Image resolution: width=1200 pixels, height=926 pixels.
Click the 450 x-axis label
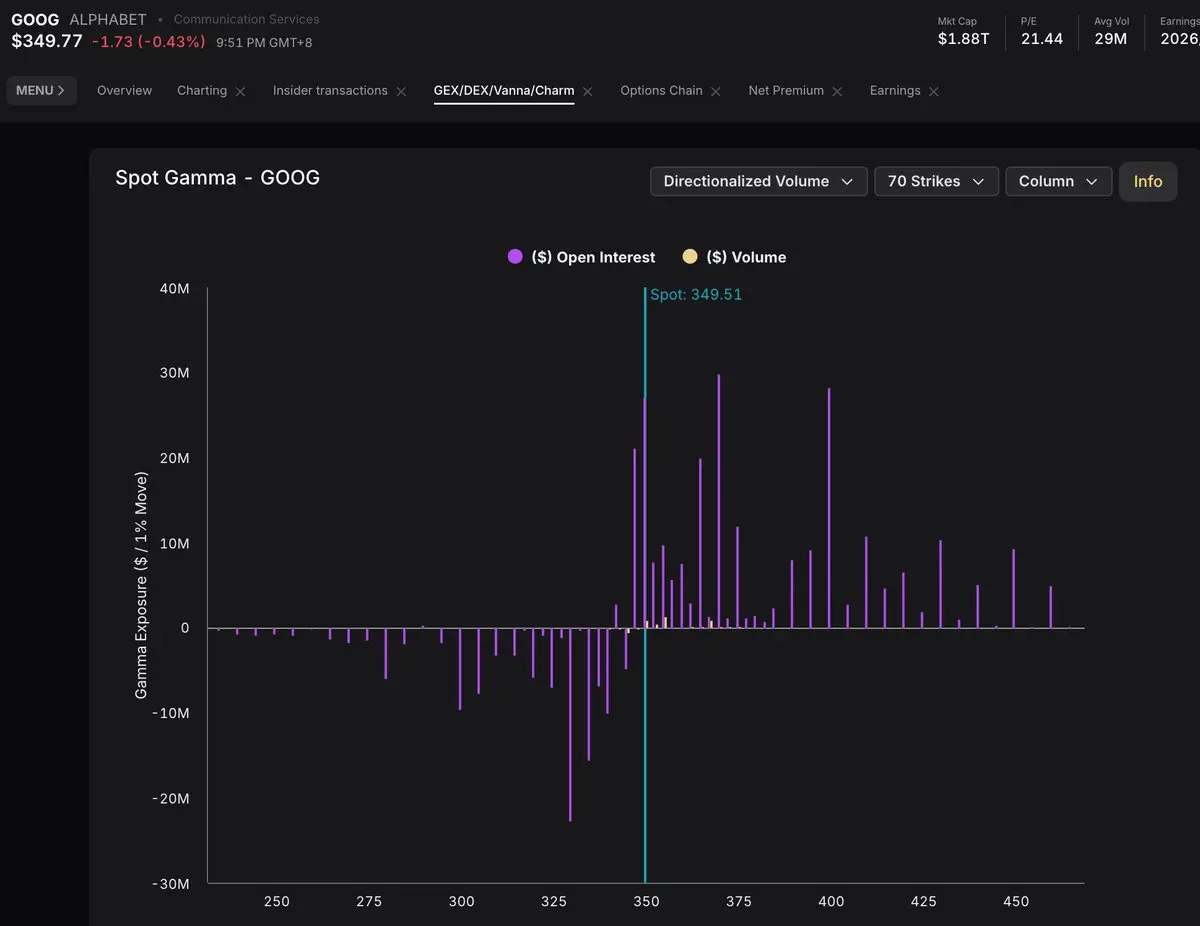pos(1016,901)
